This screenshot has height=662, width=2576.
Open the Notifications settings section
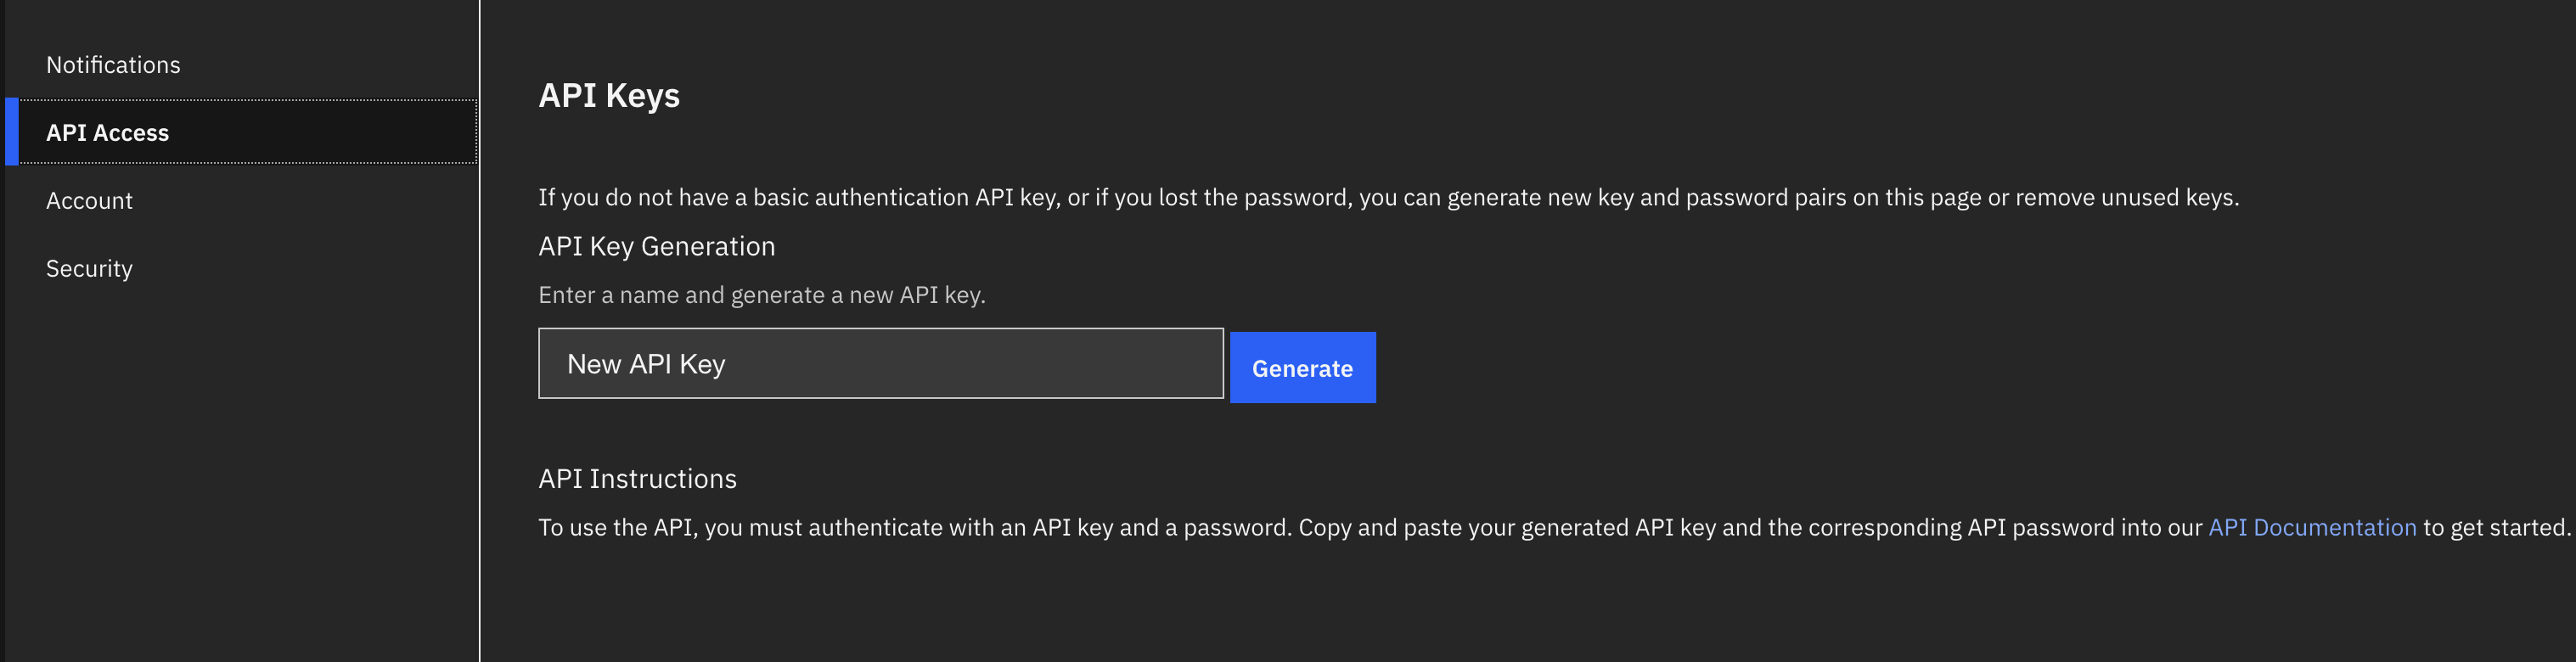click(113, 64)
